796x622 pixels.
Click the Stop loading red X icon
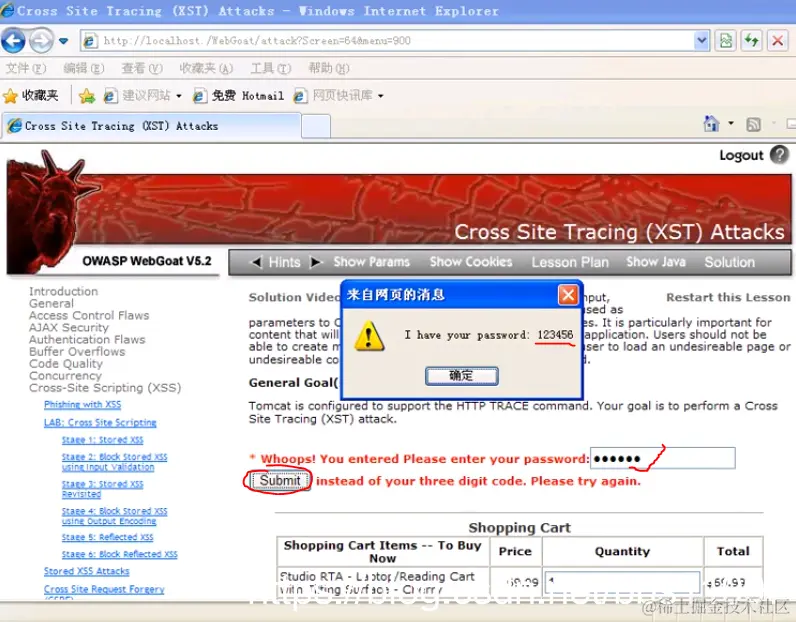[777, 41]
